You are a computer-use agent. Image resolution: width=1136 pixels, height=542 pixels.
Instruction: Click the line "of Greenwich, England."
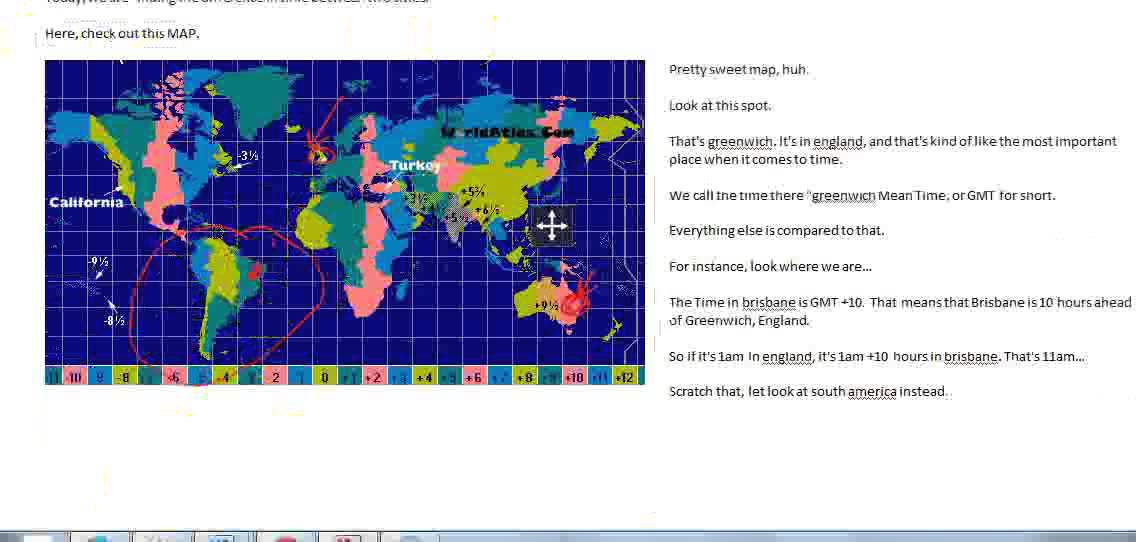pyautogui.click(x=739, y=320)
